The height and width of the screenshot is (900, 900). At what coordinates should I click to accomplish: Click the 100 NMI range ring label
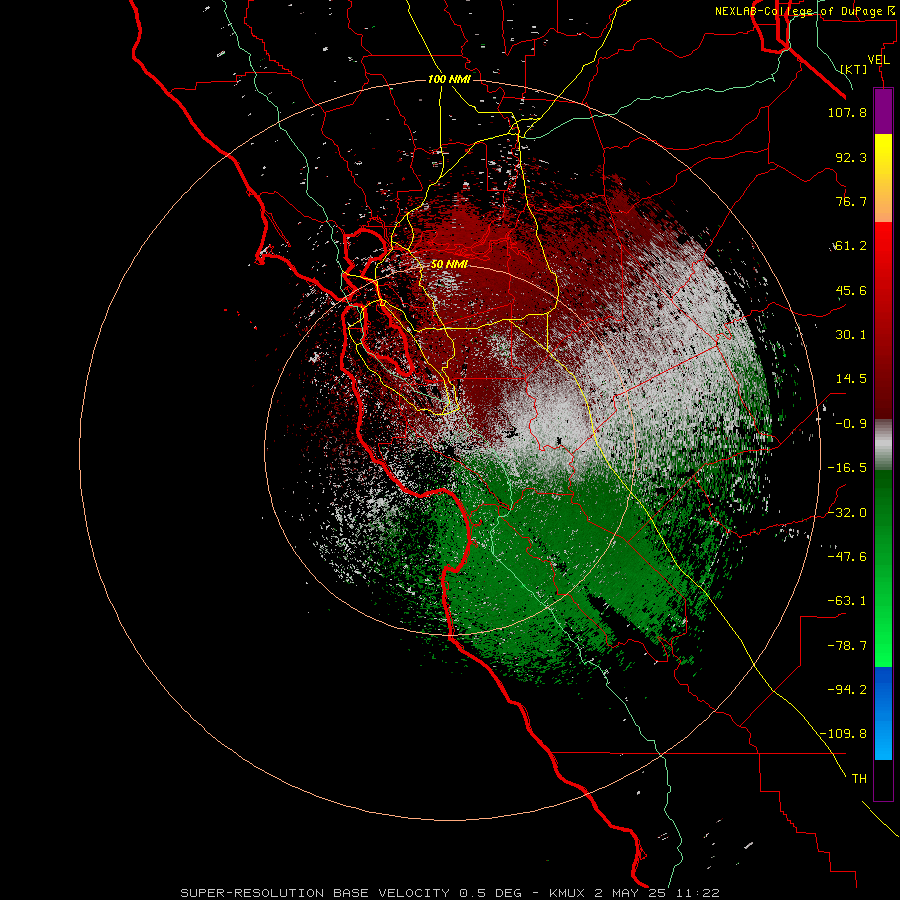click(x=449, y=79)
